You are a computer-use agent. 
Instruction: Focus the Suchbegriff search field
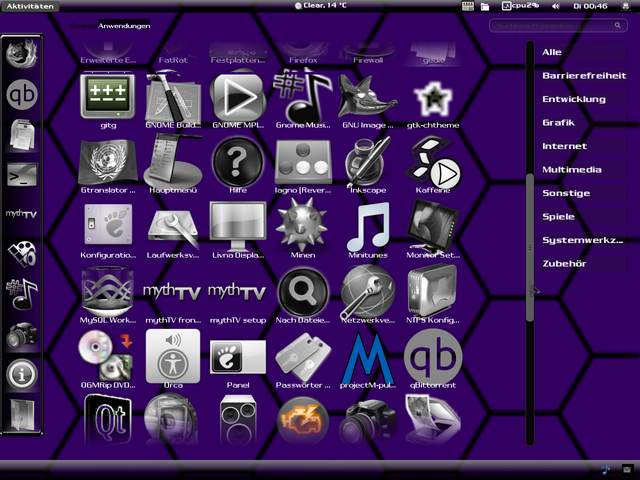point(558,26)
